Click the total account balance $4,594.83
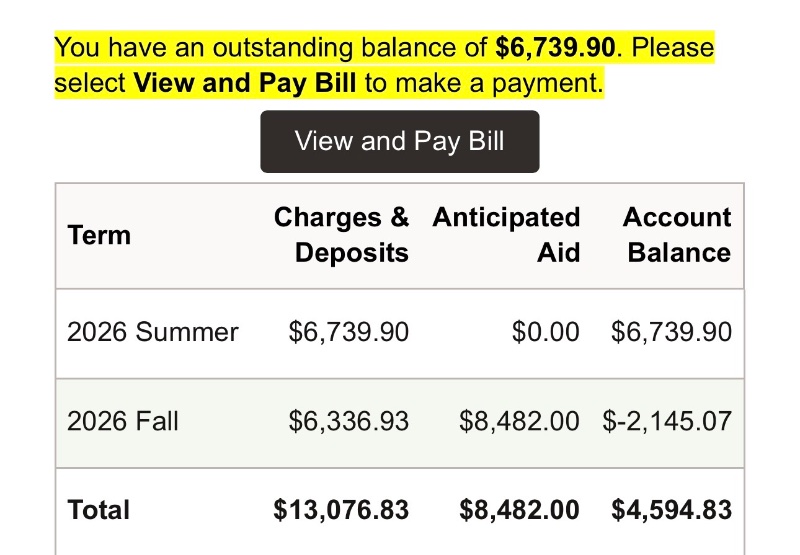Viewport: 800px width, 555px height. point(671,510)
